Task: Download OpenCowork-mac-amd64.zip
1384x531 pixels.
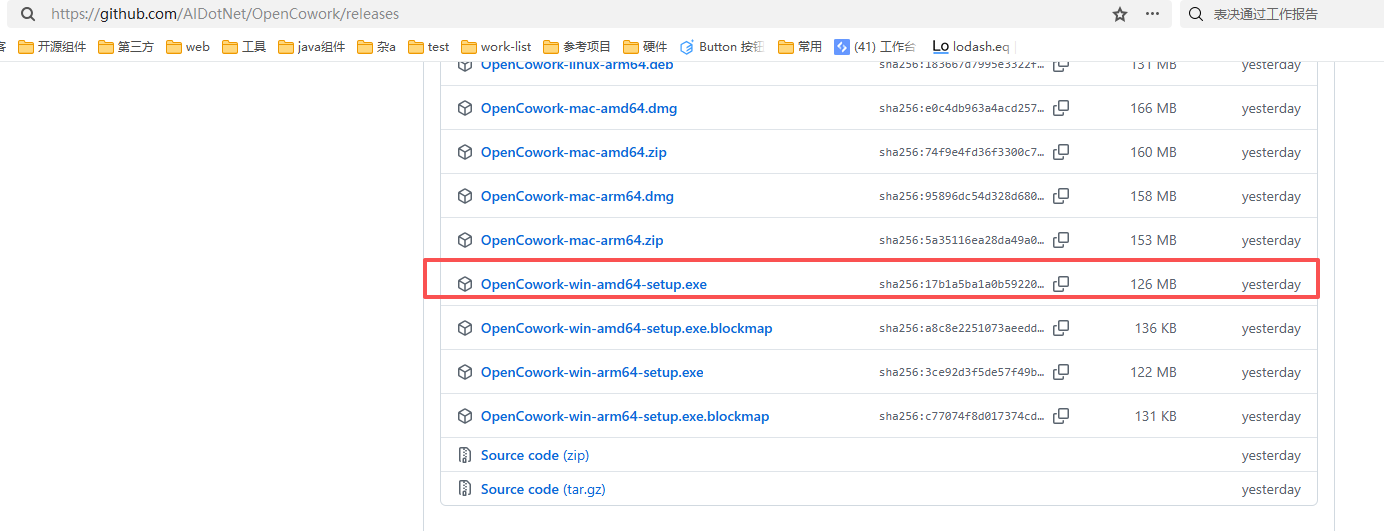Action: (574, 152)
